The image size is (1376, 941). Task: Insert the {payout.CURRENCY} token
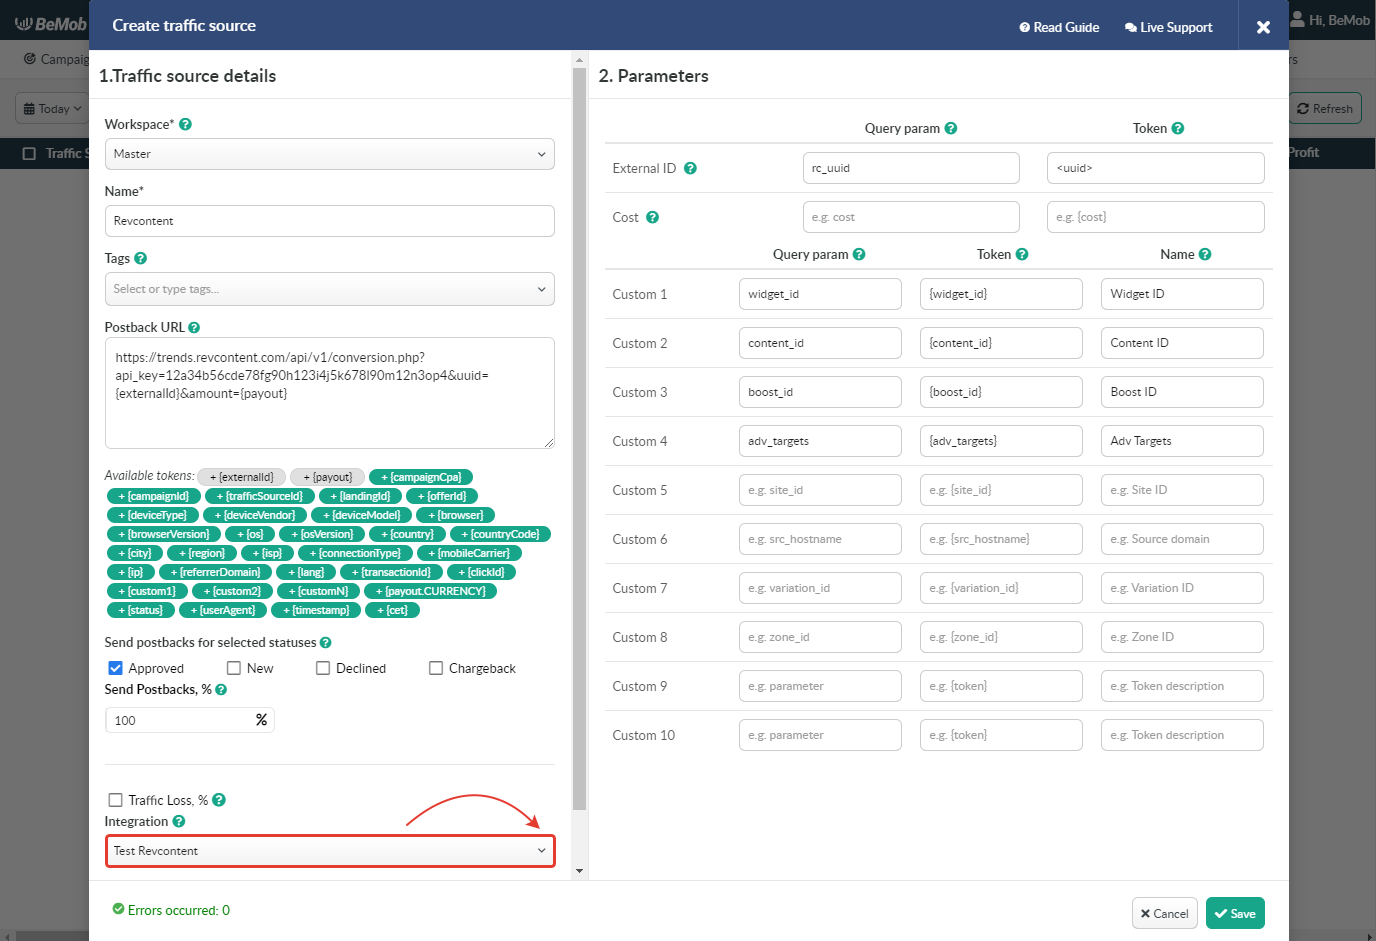pyautogui.click(x=431, y=591)
